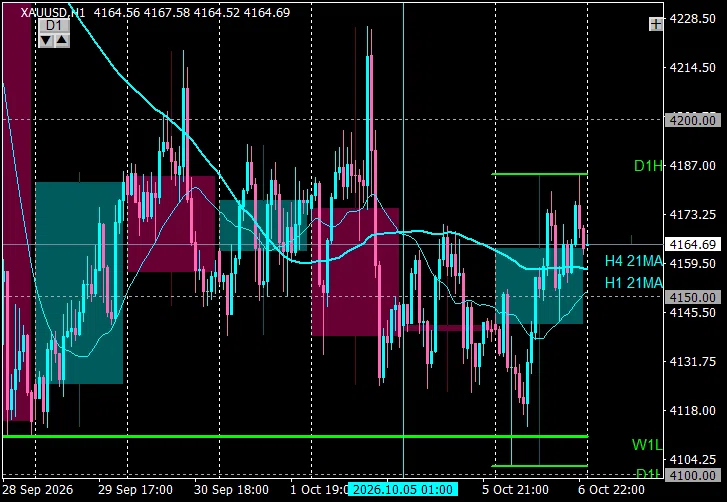The image size is (727, 502).
Task: Click the 30 Sep 18:00 time label
Action: (231, 490)
